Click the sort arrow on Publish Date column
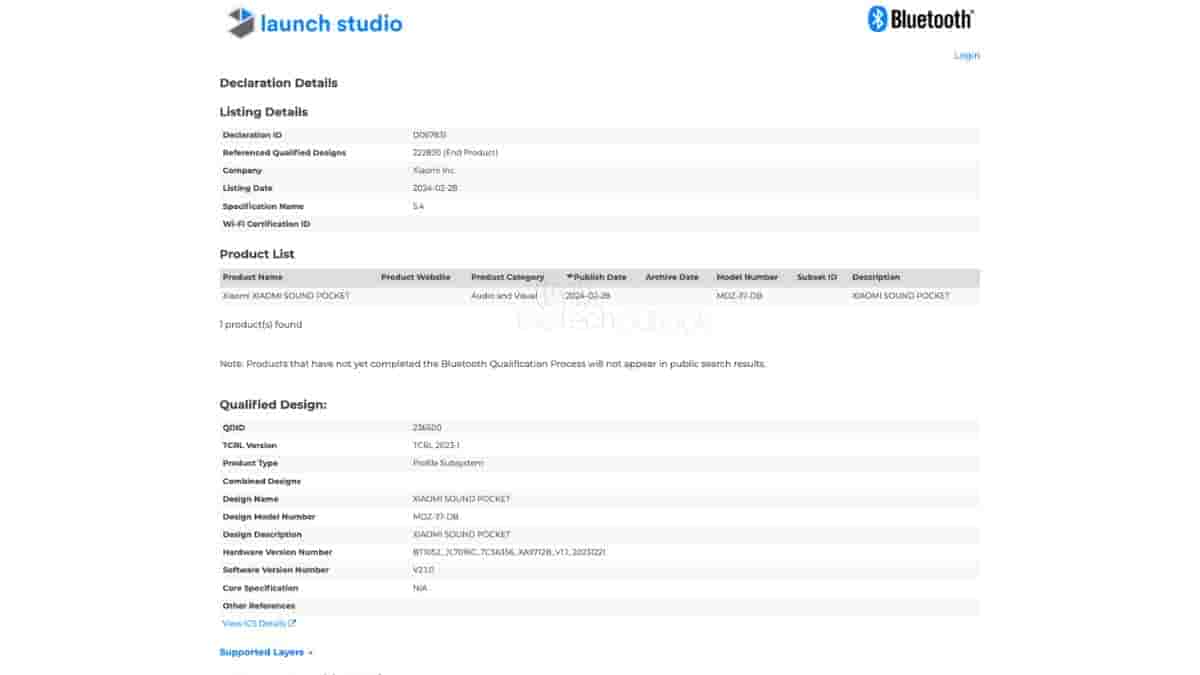 (570, 277)
